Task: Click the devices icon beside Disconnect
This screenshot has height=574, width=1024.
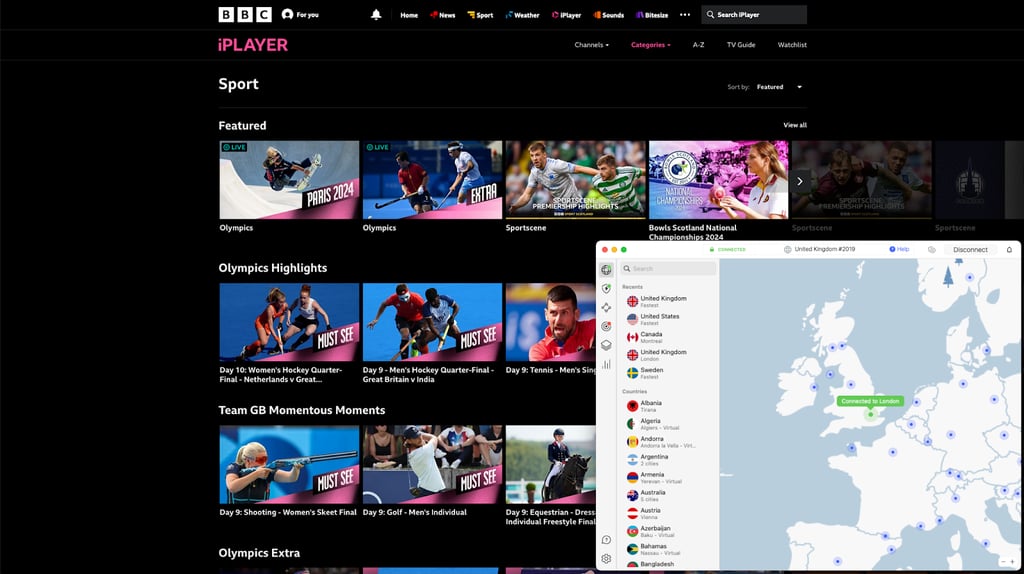Action: pos(932,249)
